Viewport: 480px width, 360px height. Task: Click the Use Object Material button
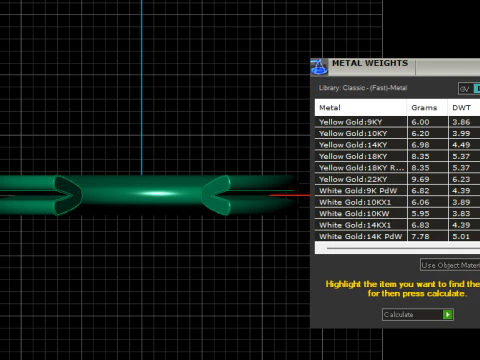click(x=450, y=265)
